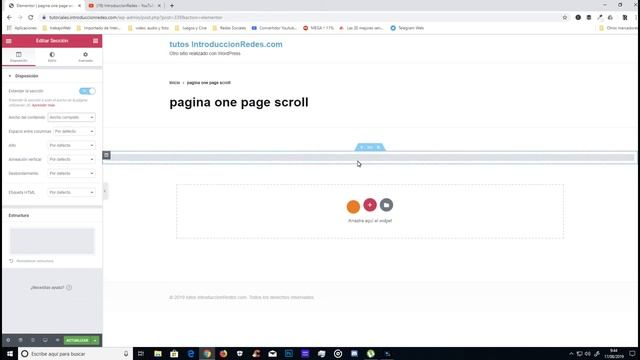This screenshot has width=640, height=360.
Task: Go back in browser history
Action: pos(9,18)
